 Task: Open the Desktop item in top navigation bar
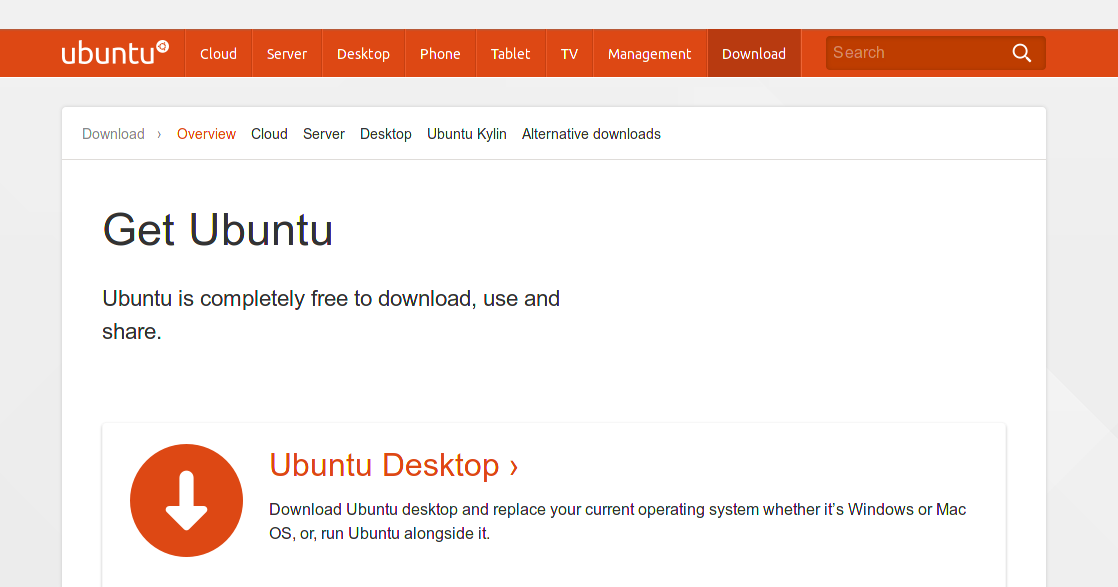(x=364, y=53)
